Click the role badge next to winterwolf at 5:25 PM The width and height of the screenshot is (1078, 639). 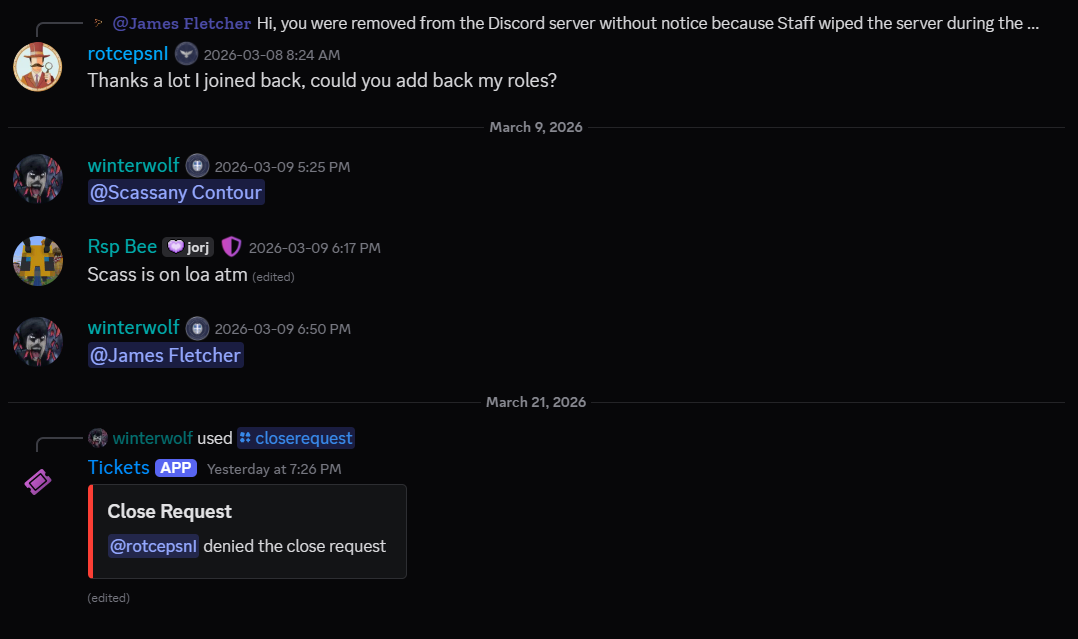[197, 166]
